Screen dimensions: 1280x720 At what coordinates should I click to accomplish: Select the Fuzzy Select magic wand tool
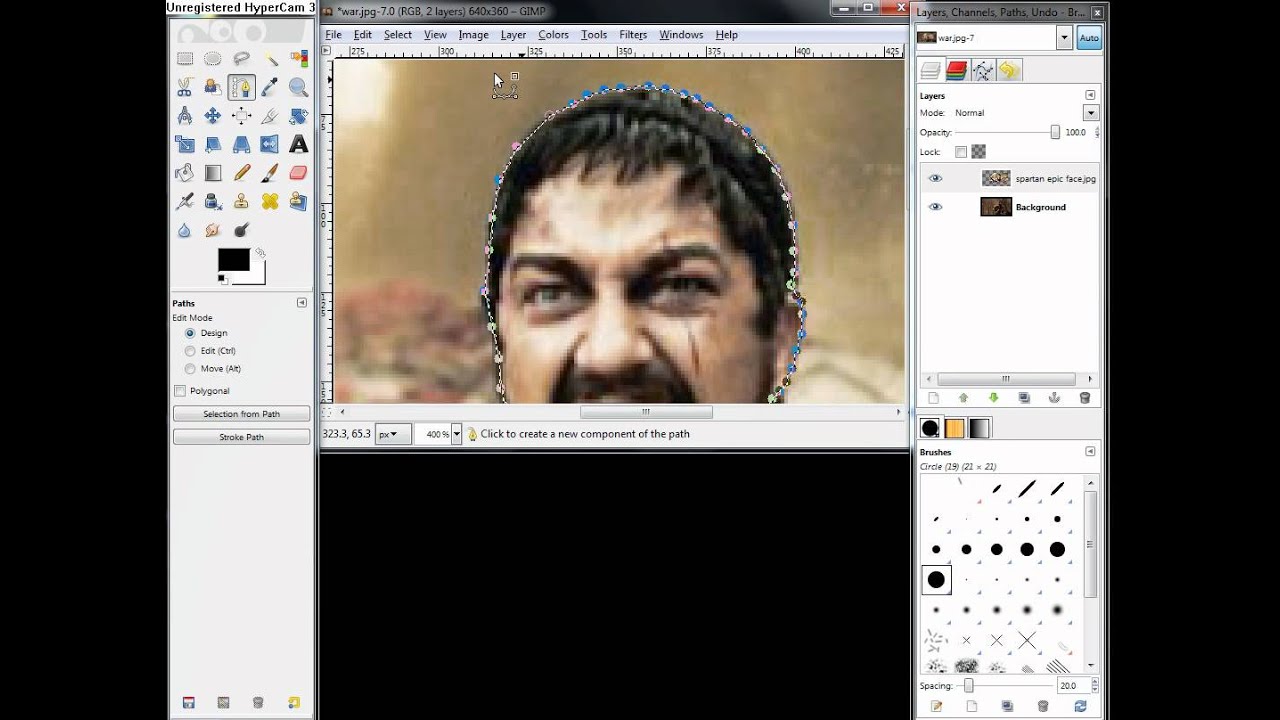click(270, 59)
